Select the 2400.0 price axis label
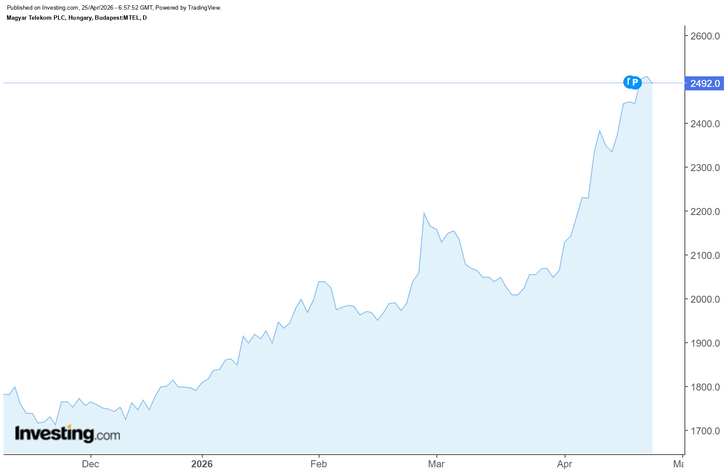 click(x=705, y=124)
